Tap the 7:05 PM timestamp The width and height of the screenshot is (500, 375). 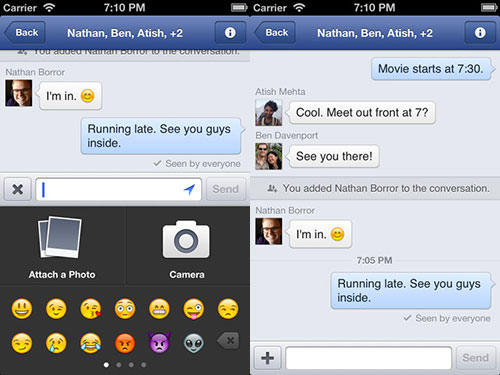[374, 260]
